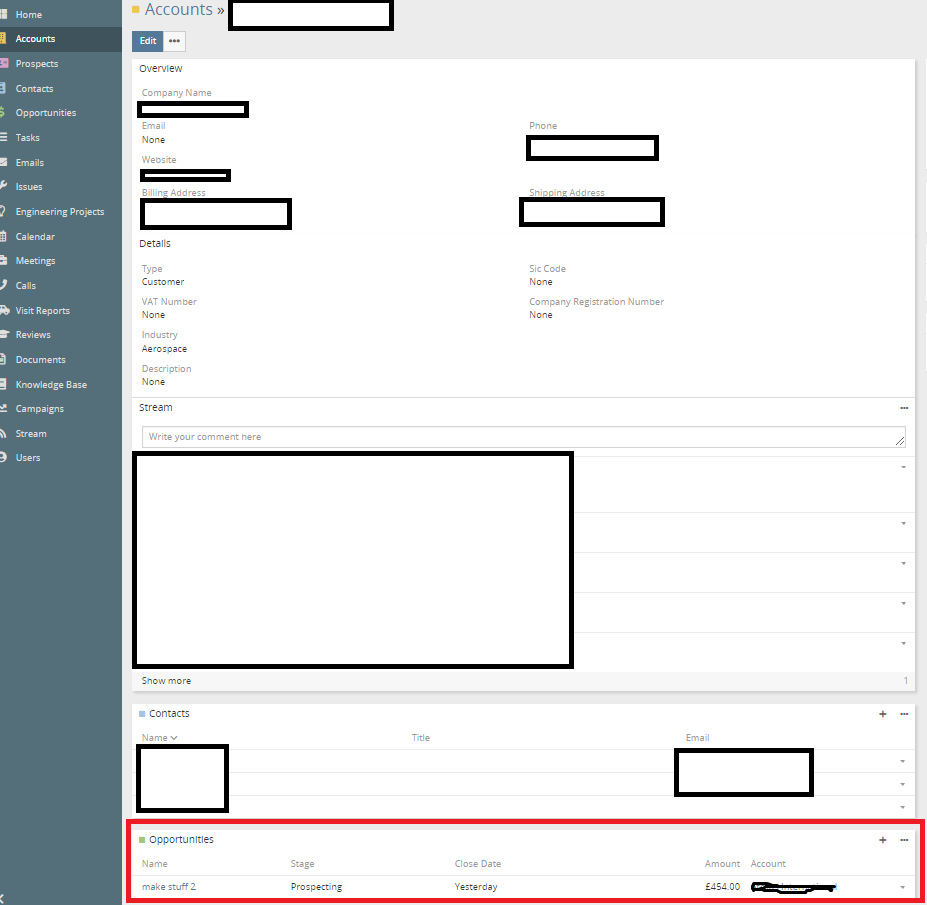Open the more actions menu beside Edit
927x905 pixels.
click(x=175, y=41)
